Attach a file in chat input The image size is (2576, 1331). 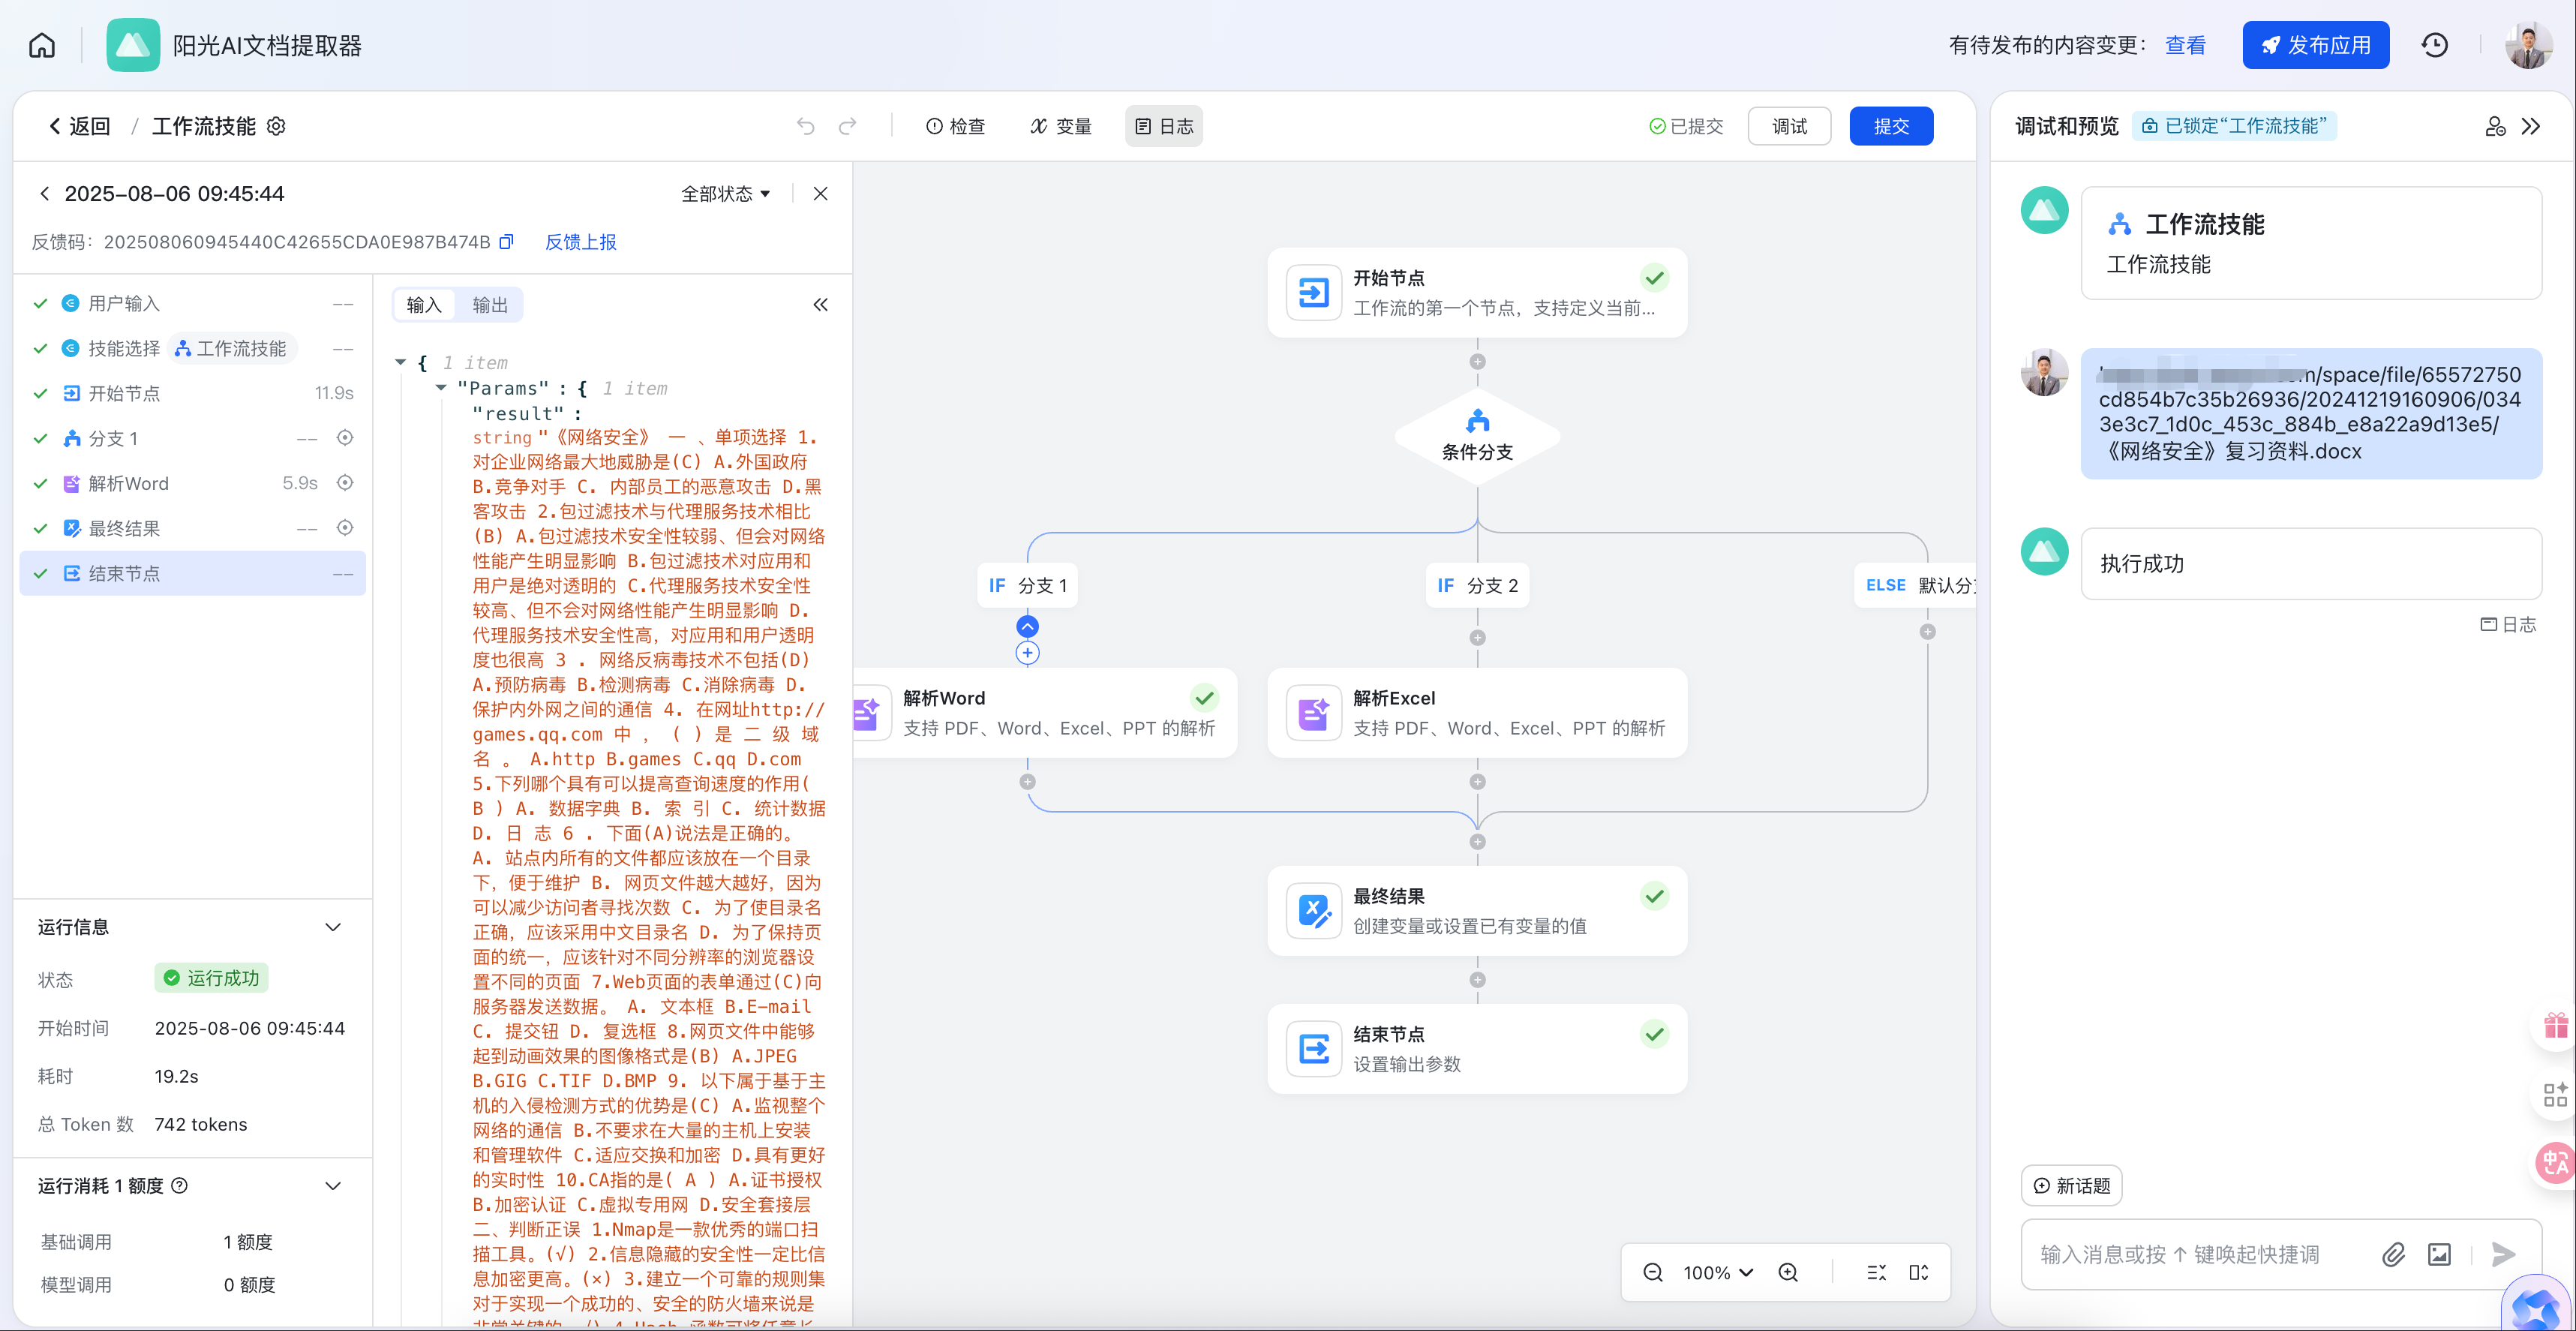pyautogui.click(x=2393, y=1254)
